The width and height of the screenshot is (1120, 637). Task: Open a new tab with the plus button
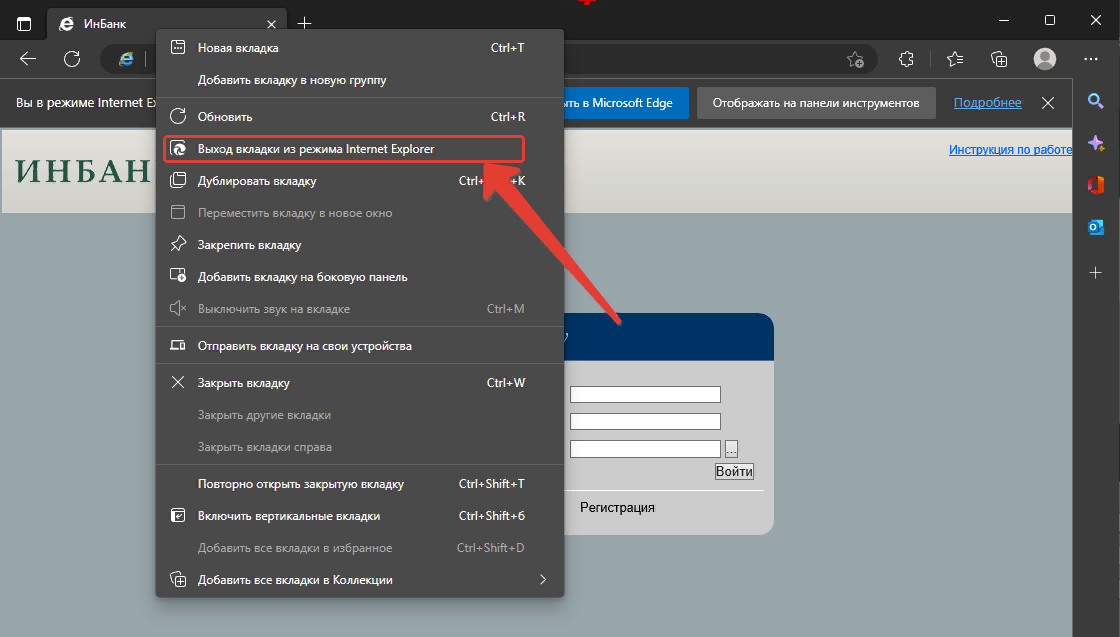pos(304,24)
